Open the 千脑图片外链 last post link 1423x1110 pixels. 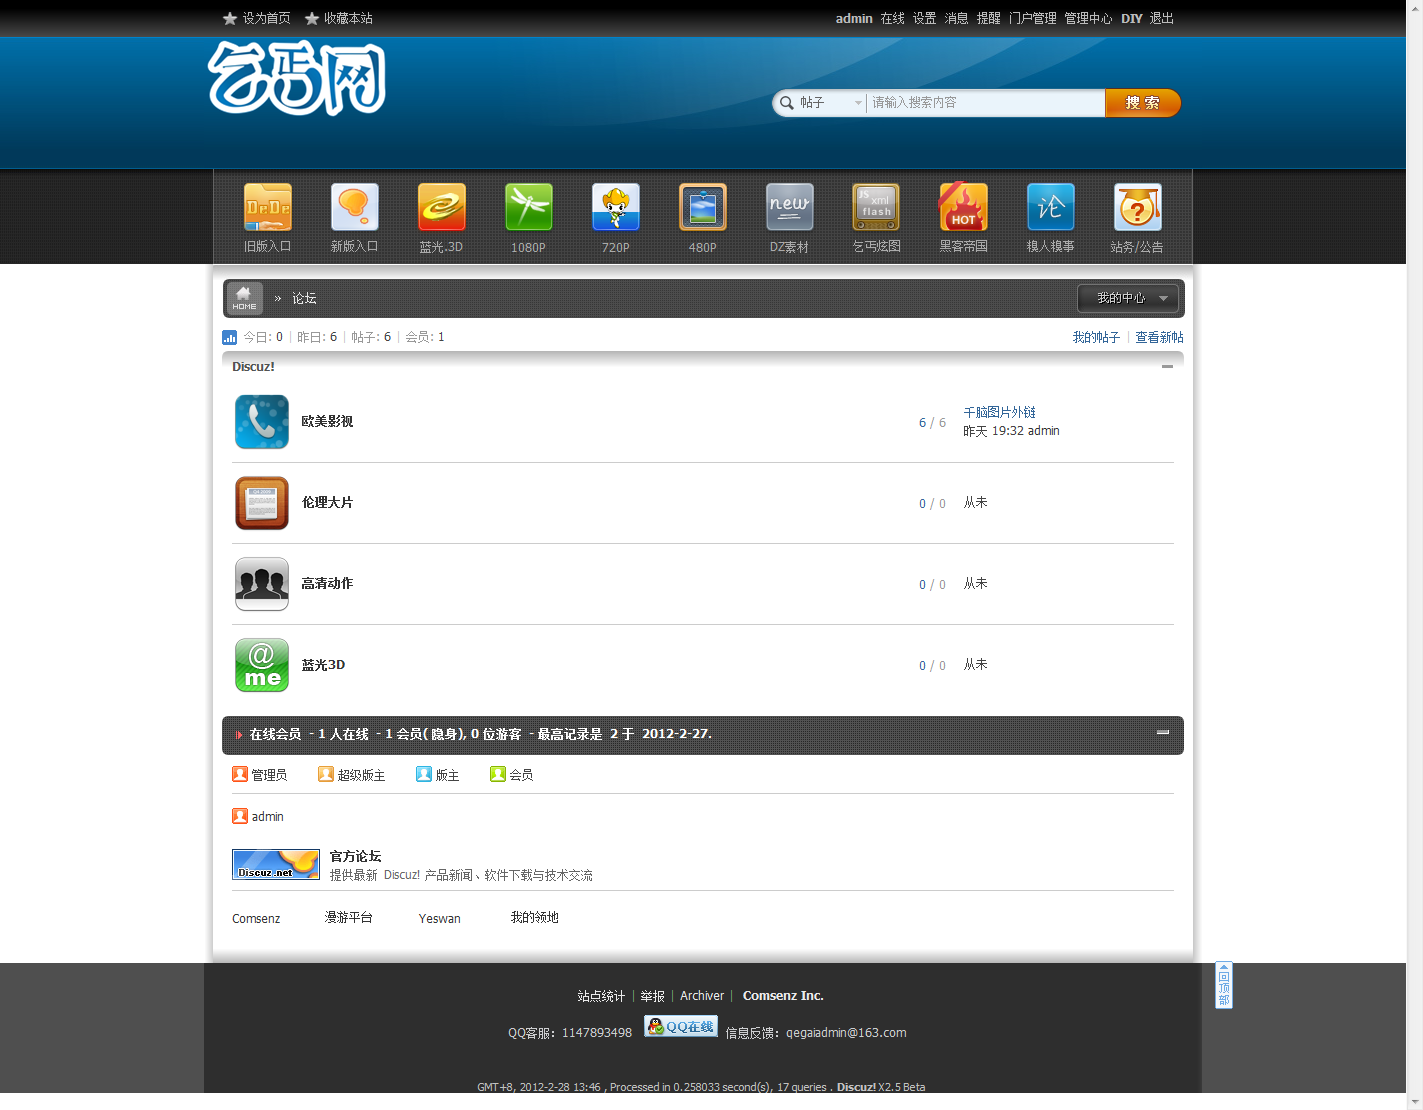coord(1000,412)
